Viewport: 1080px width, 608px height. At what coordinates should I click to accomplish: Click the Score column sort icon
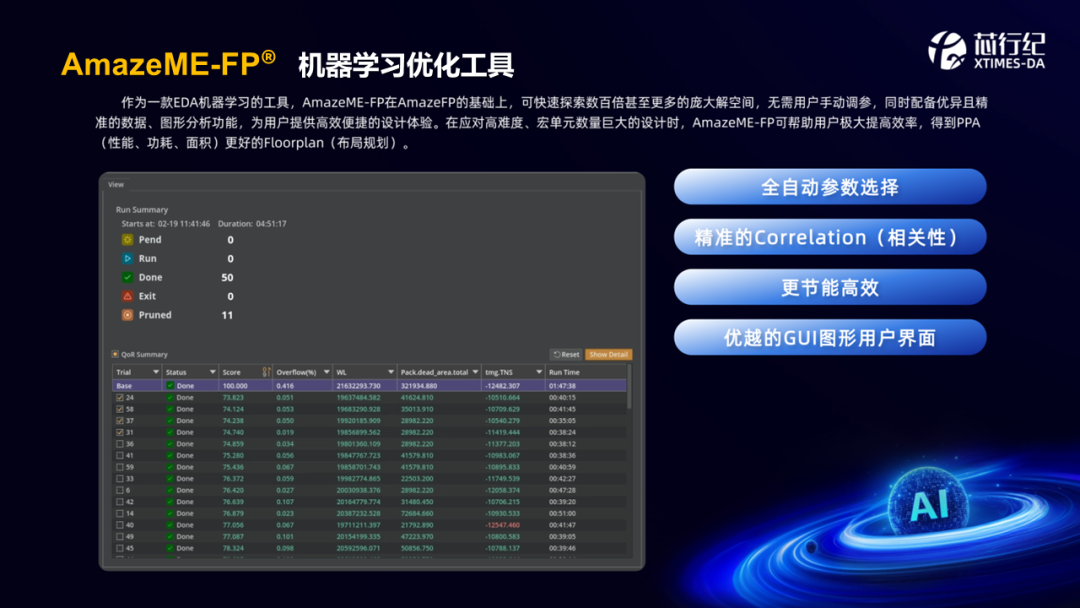pos(266,372)
